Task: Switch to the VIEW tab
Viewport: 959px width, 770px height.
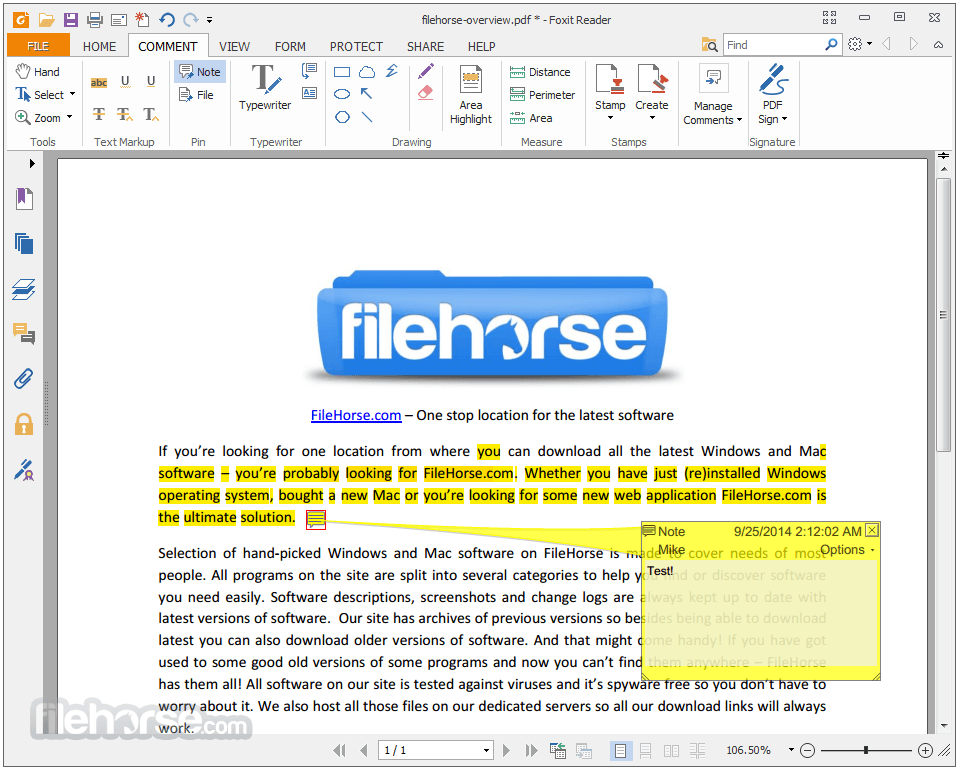Action: [234, 46]
